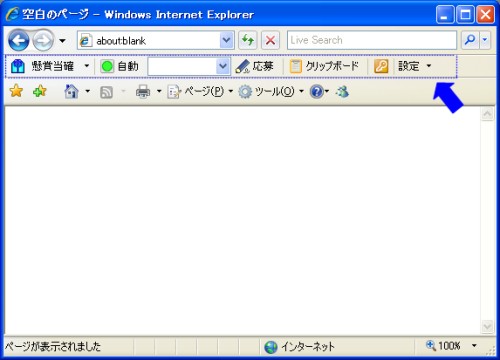Click the Forward navigation arrow

pos(43,41)
